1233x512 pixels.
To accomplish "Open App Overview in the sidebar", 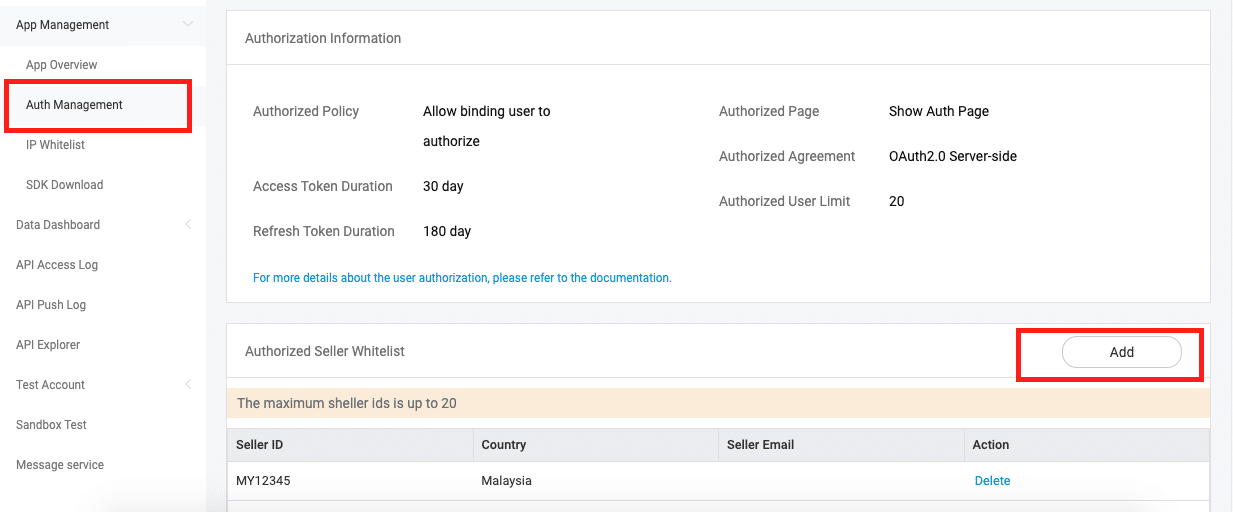I will 62,65.
